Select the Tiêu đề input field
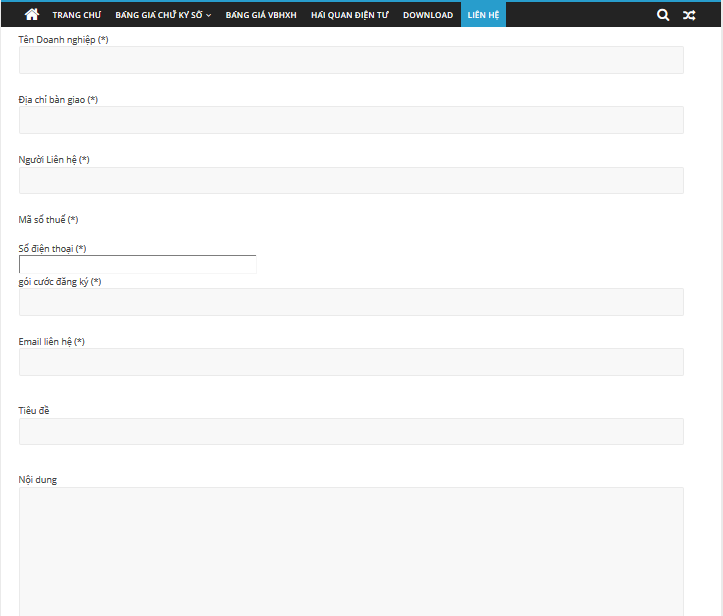Viewport: 723px width, 616px height. tap(351, 431)
